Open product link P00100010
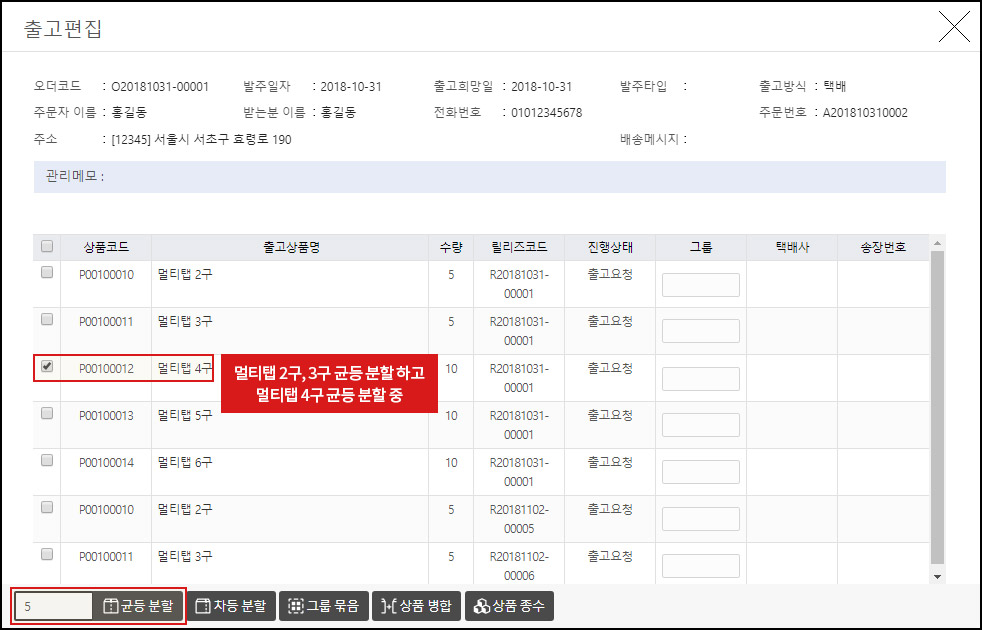982x630 pixels. click(x=106, y=274)
